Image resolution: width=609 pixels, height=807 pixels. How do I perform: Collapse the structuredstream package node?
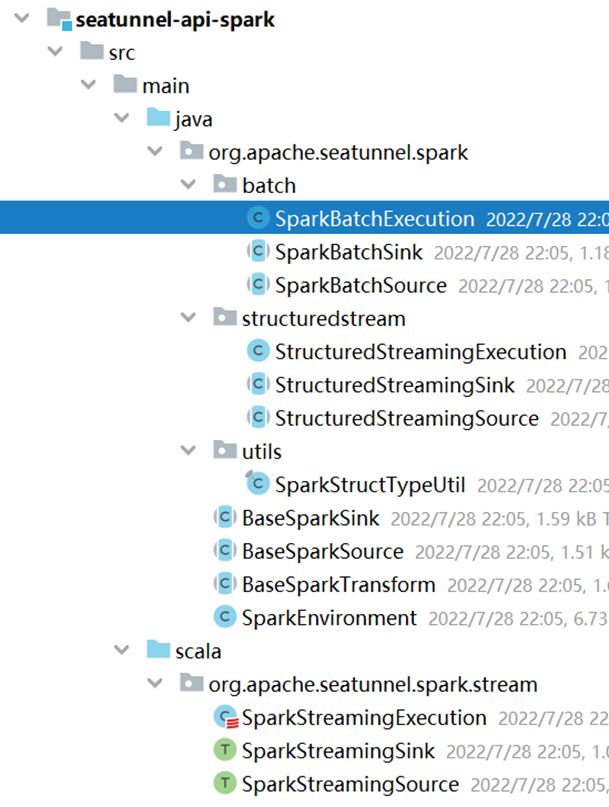coord(188,318)
